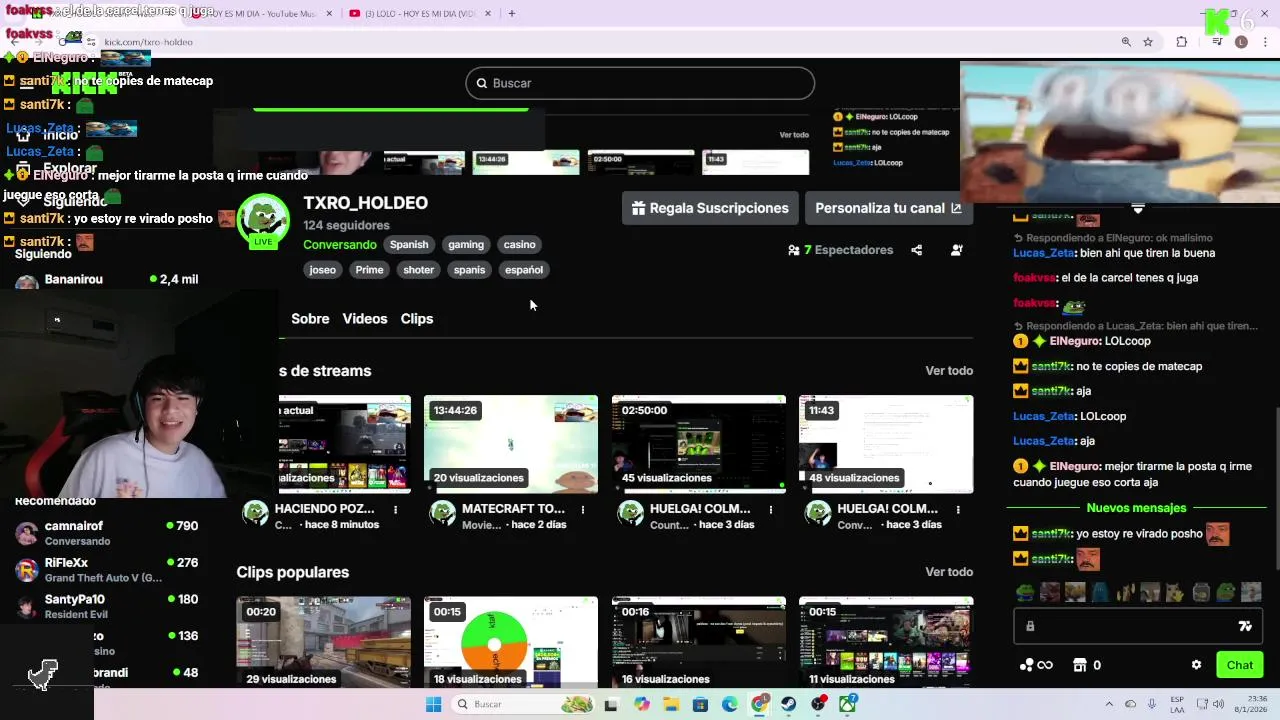Viewport: 1280px width, 720px height.
Task: Select the gaming tag
Action: [466, 245]
